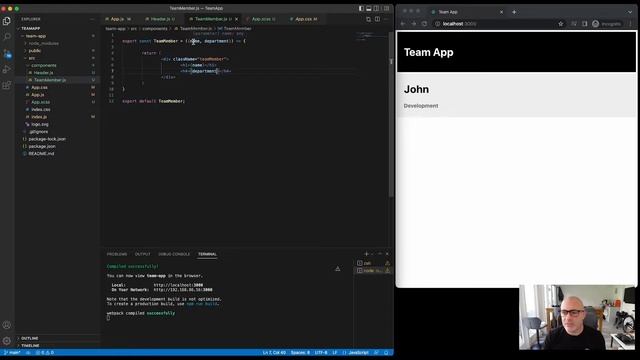Expand the TIMELINE section
This screenshot has width=640, height=360.
(30, 345)
